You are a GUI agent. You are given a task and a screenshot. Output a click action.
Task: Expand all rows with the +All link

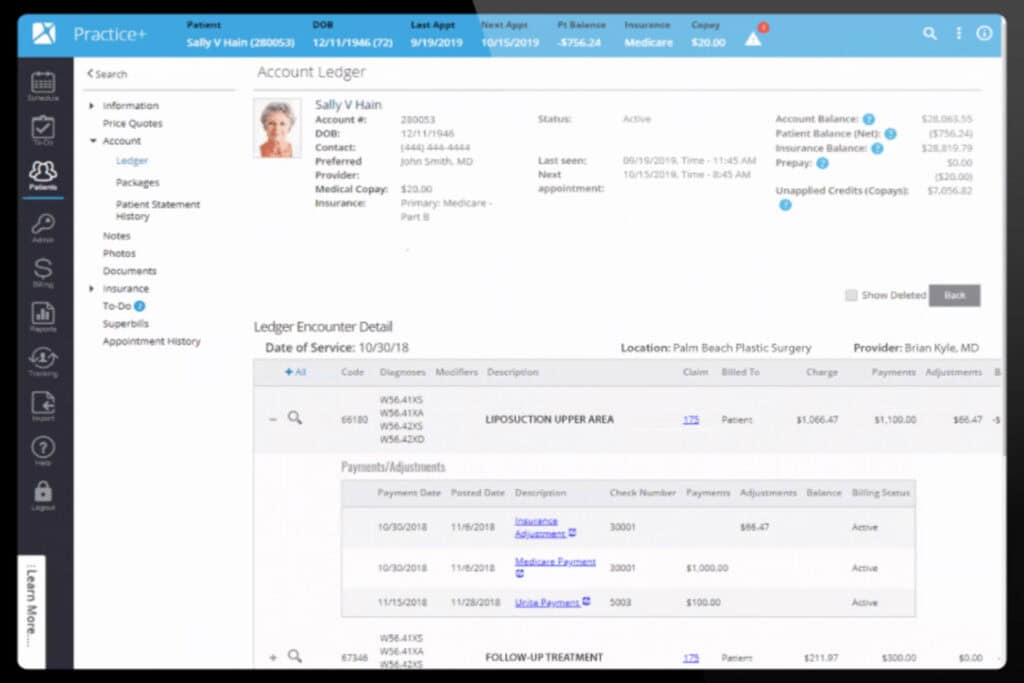(295, 372)
